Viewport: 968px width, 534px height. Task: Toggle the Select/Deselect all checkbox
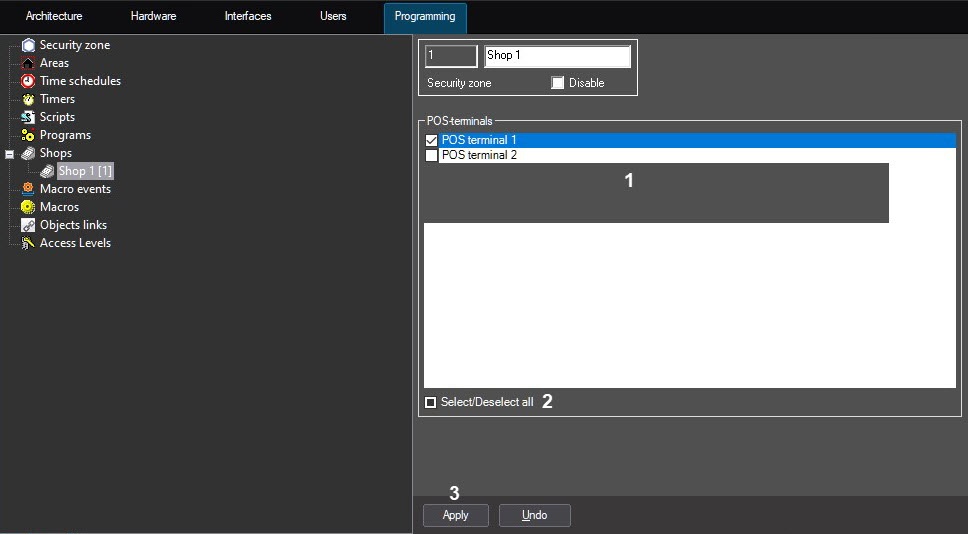pos(431,402)
